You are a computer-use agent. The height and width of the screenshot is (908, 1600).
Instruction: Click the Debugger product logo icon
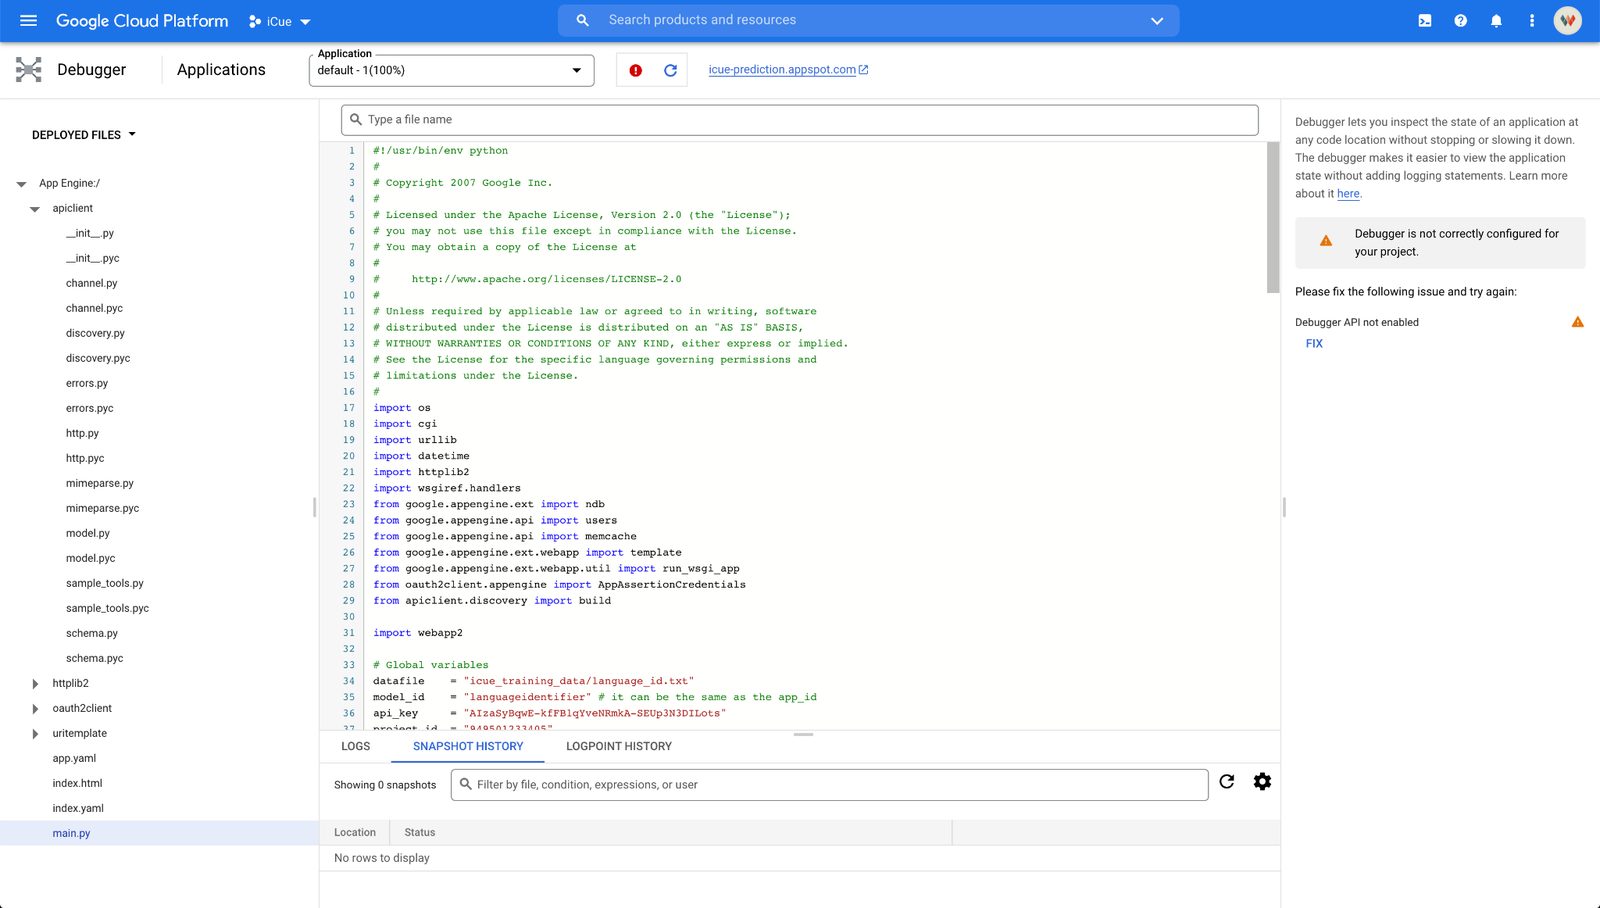pyautogui.click(x=29, y=69)
